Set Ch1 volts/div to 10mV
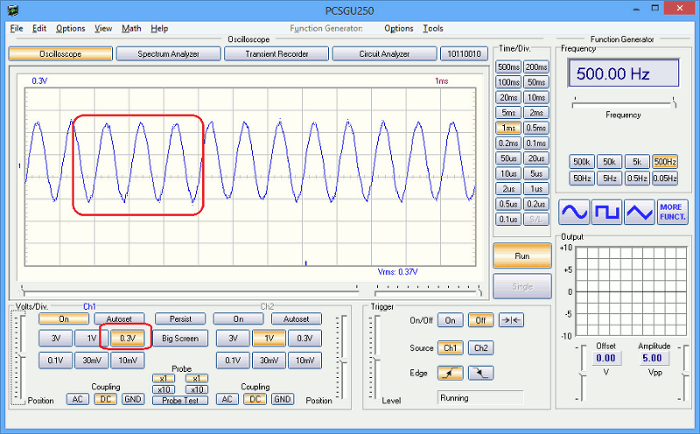The height and width of the screenshot is (434, 700). [128, 360]
